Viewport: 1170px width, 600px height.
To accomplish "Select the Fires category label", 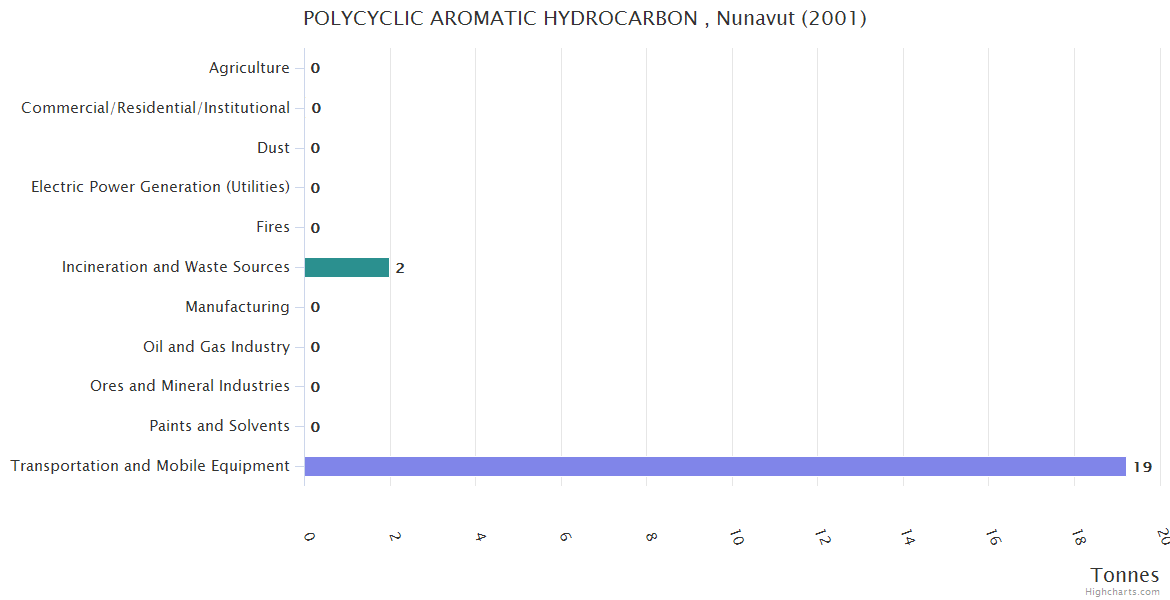I will coord(273,227).
